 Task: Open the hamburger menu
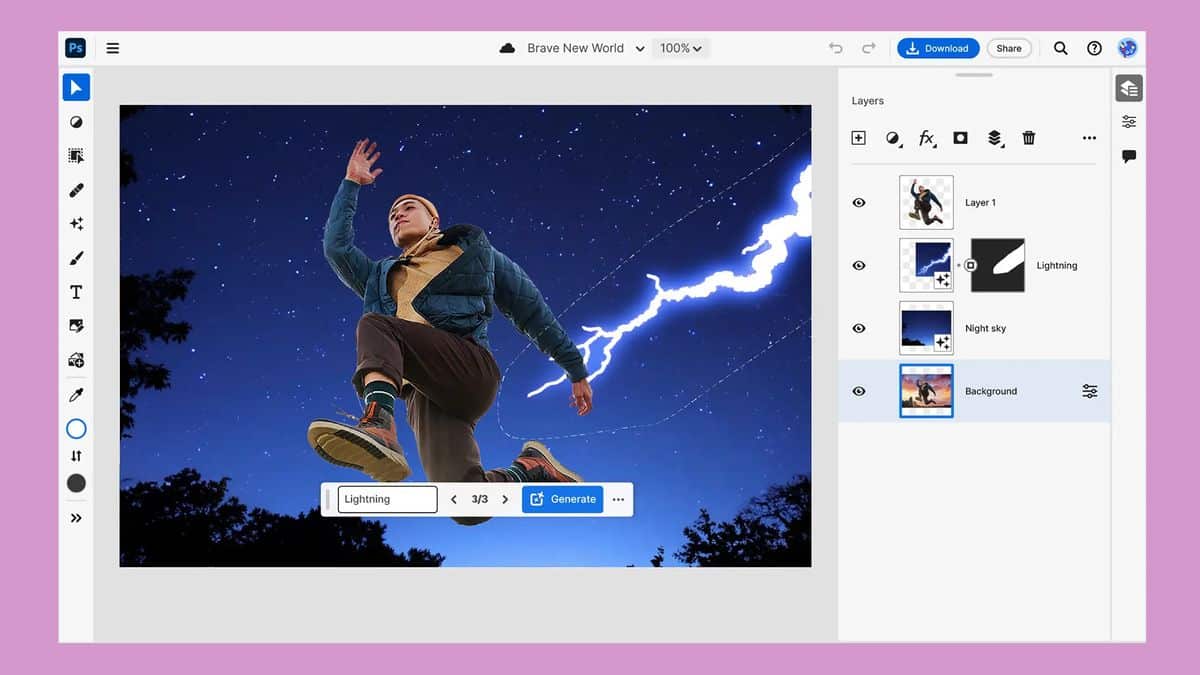(x=113, y=47)
